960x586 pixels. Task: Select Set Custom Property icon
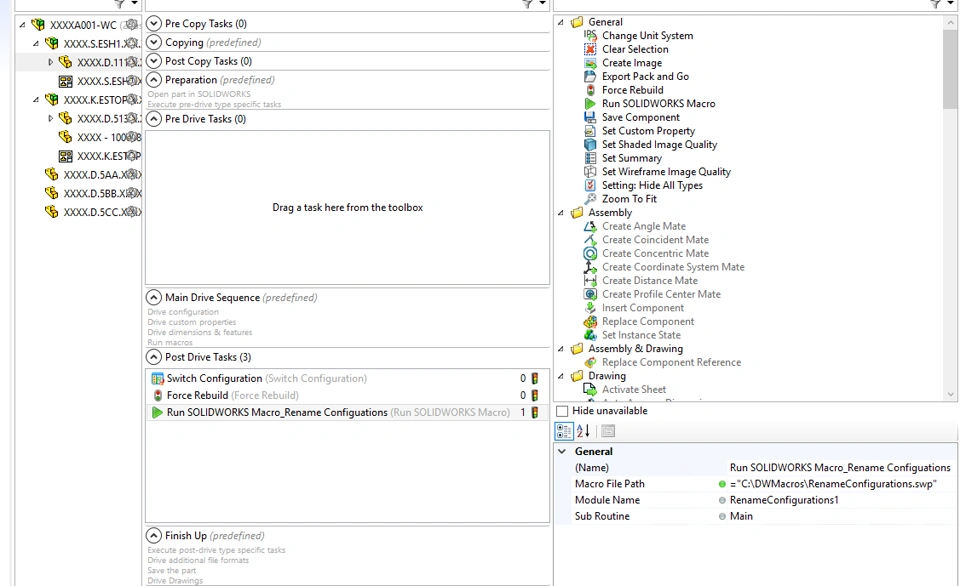tap(590, 130)
